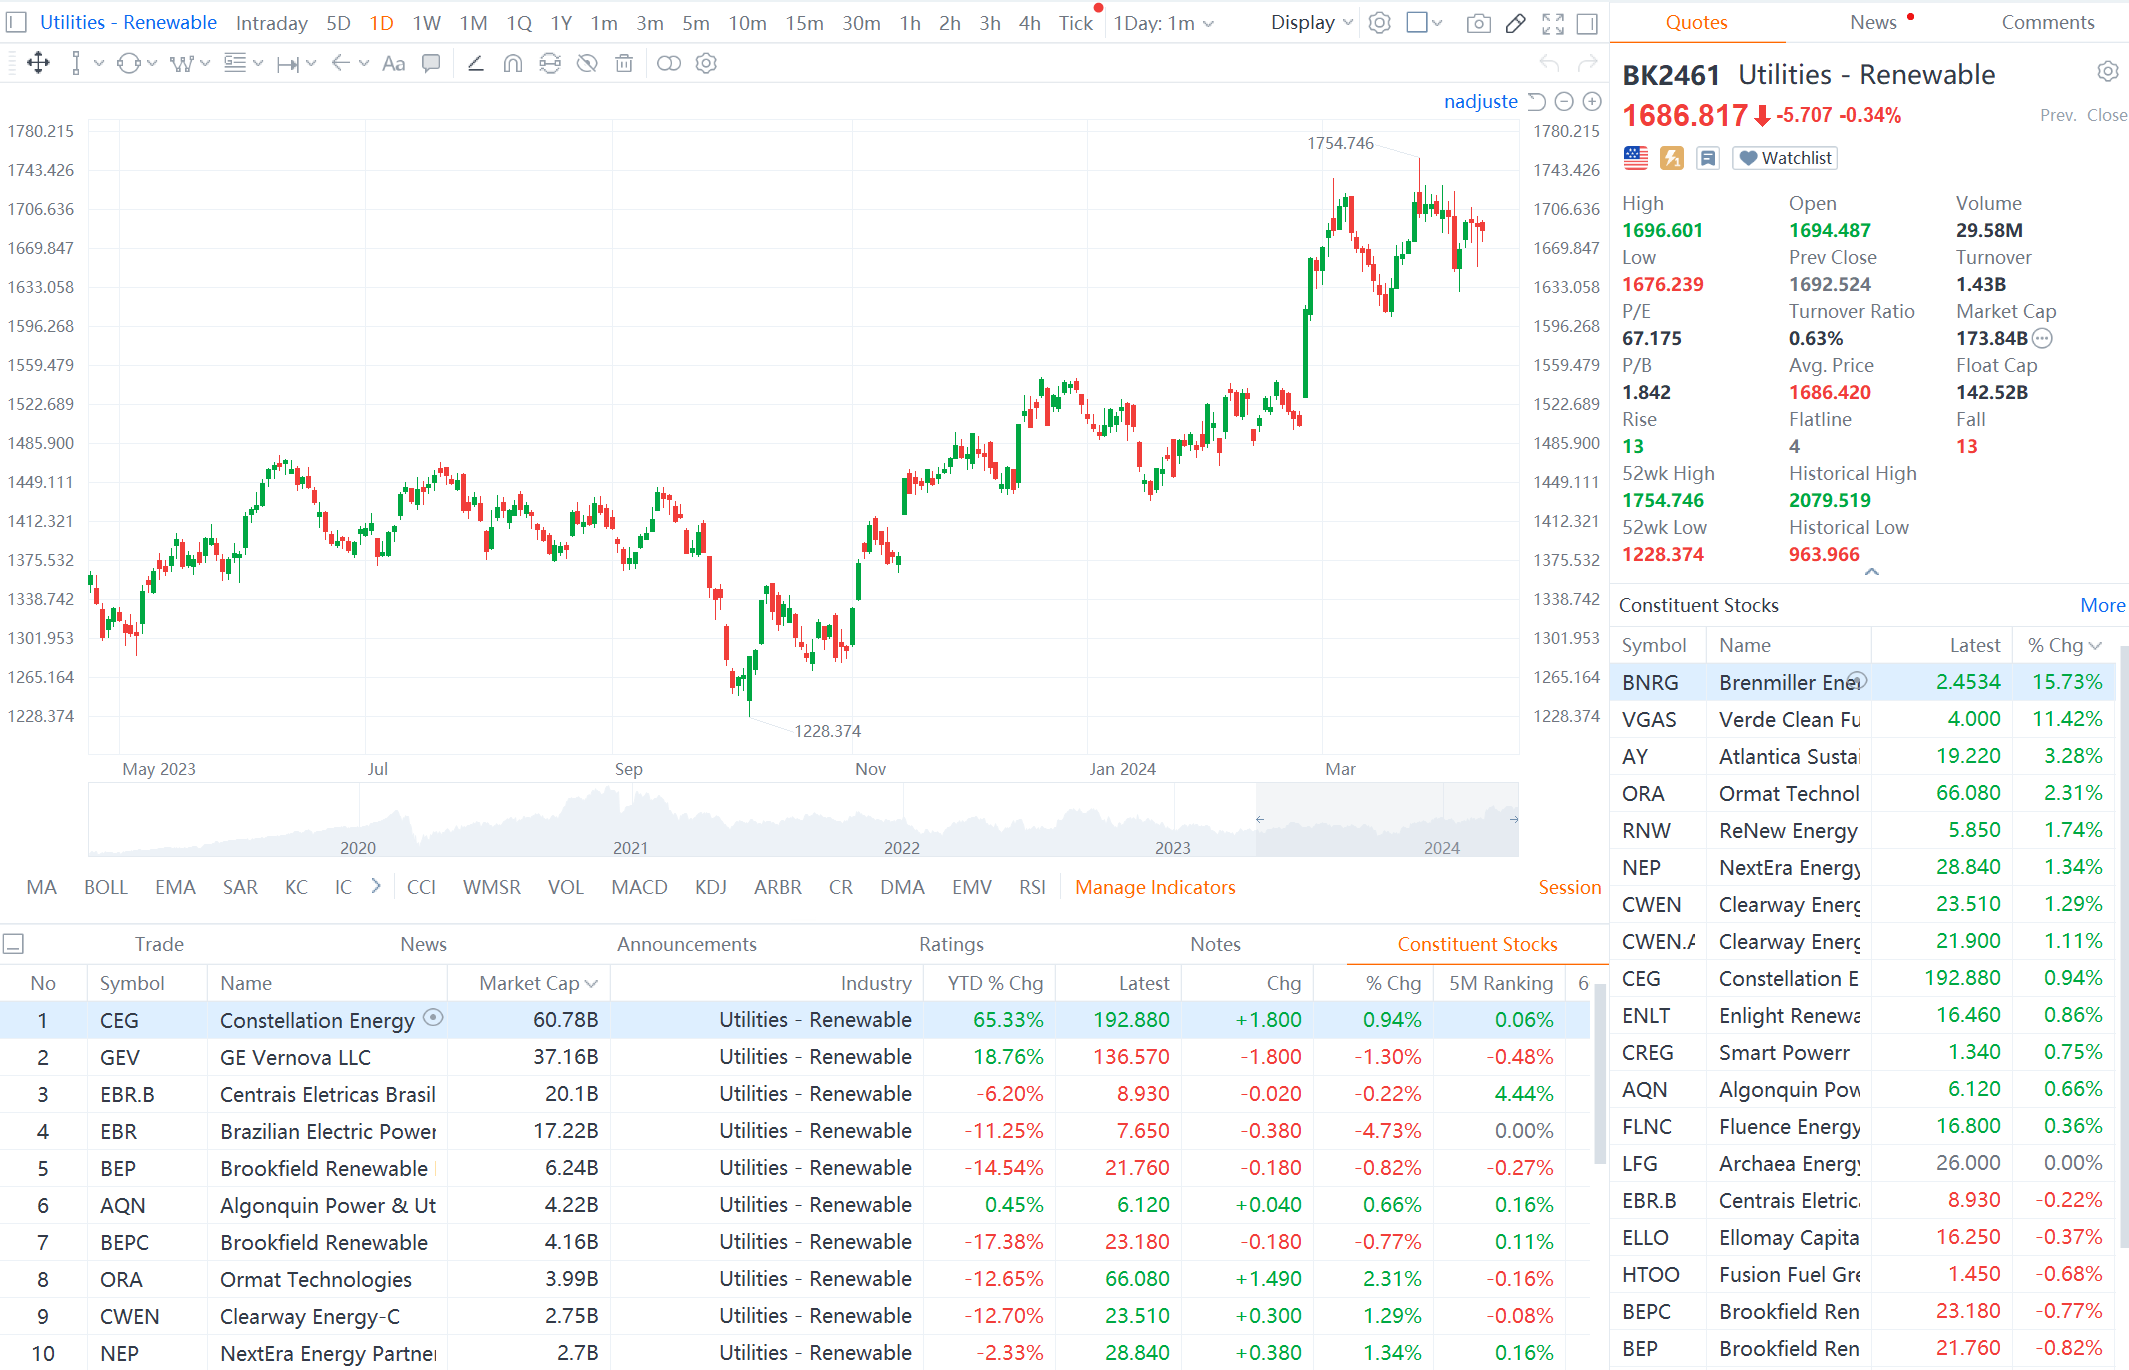Switch chart to Intraday view

click(271, 23)
